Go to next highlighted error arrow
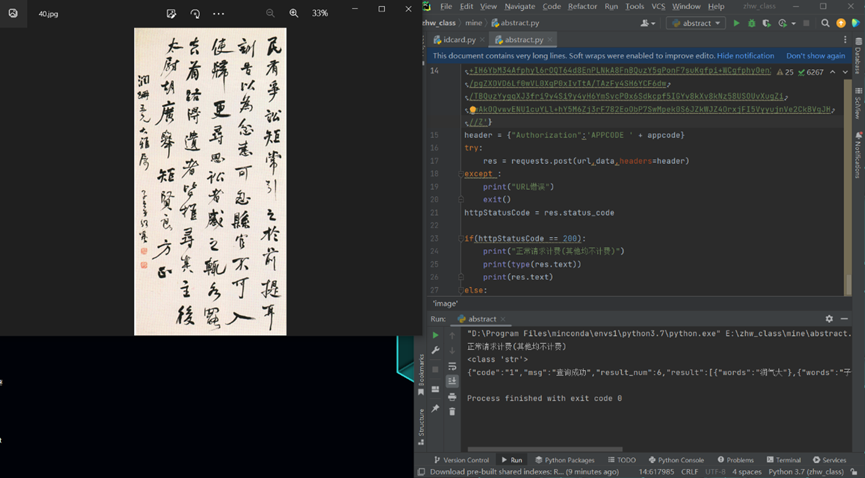Image resolution: width=865 pixels, height=478 pixels. click(845, 72)
